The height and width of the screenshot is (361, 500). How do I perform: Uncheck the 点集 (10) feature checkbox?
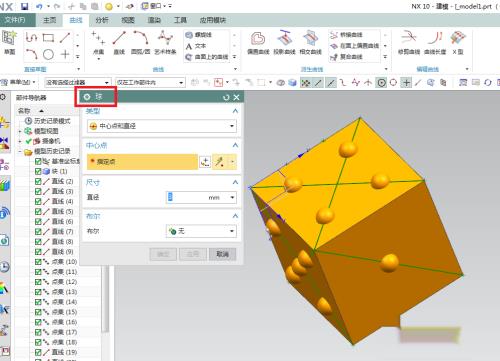[38, 262]
